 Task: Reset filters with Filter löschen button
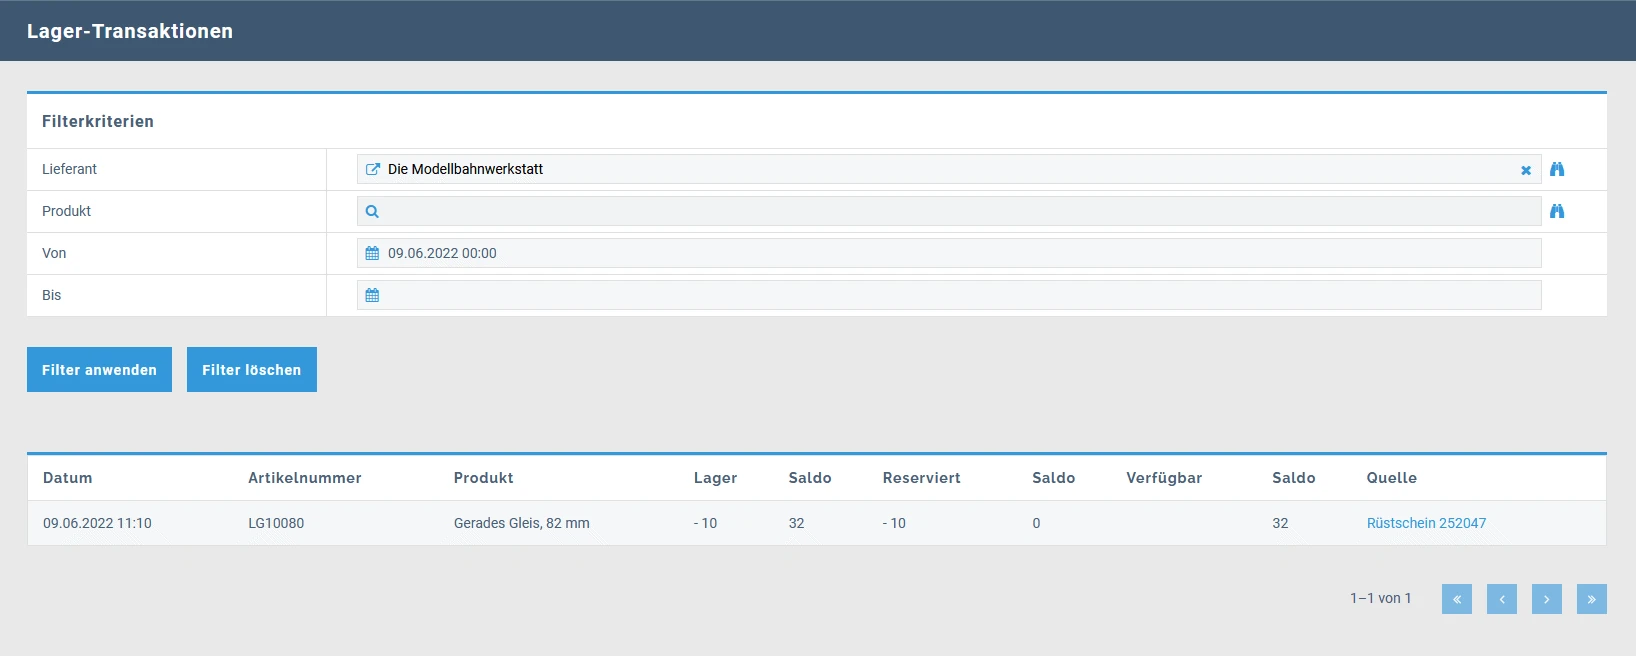pyautogui.click(x=252, y=370)
